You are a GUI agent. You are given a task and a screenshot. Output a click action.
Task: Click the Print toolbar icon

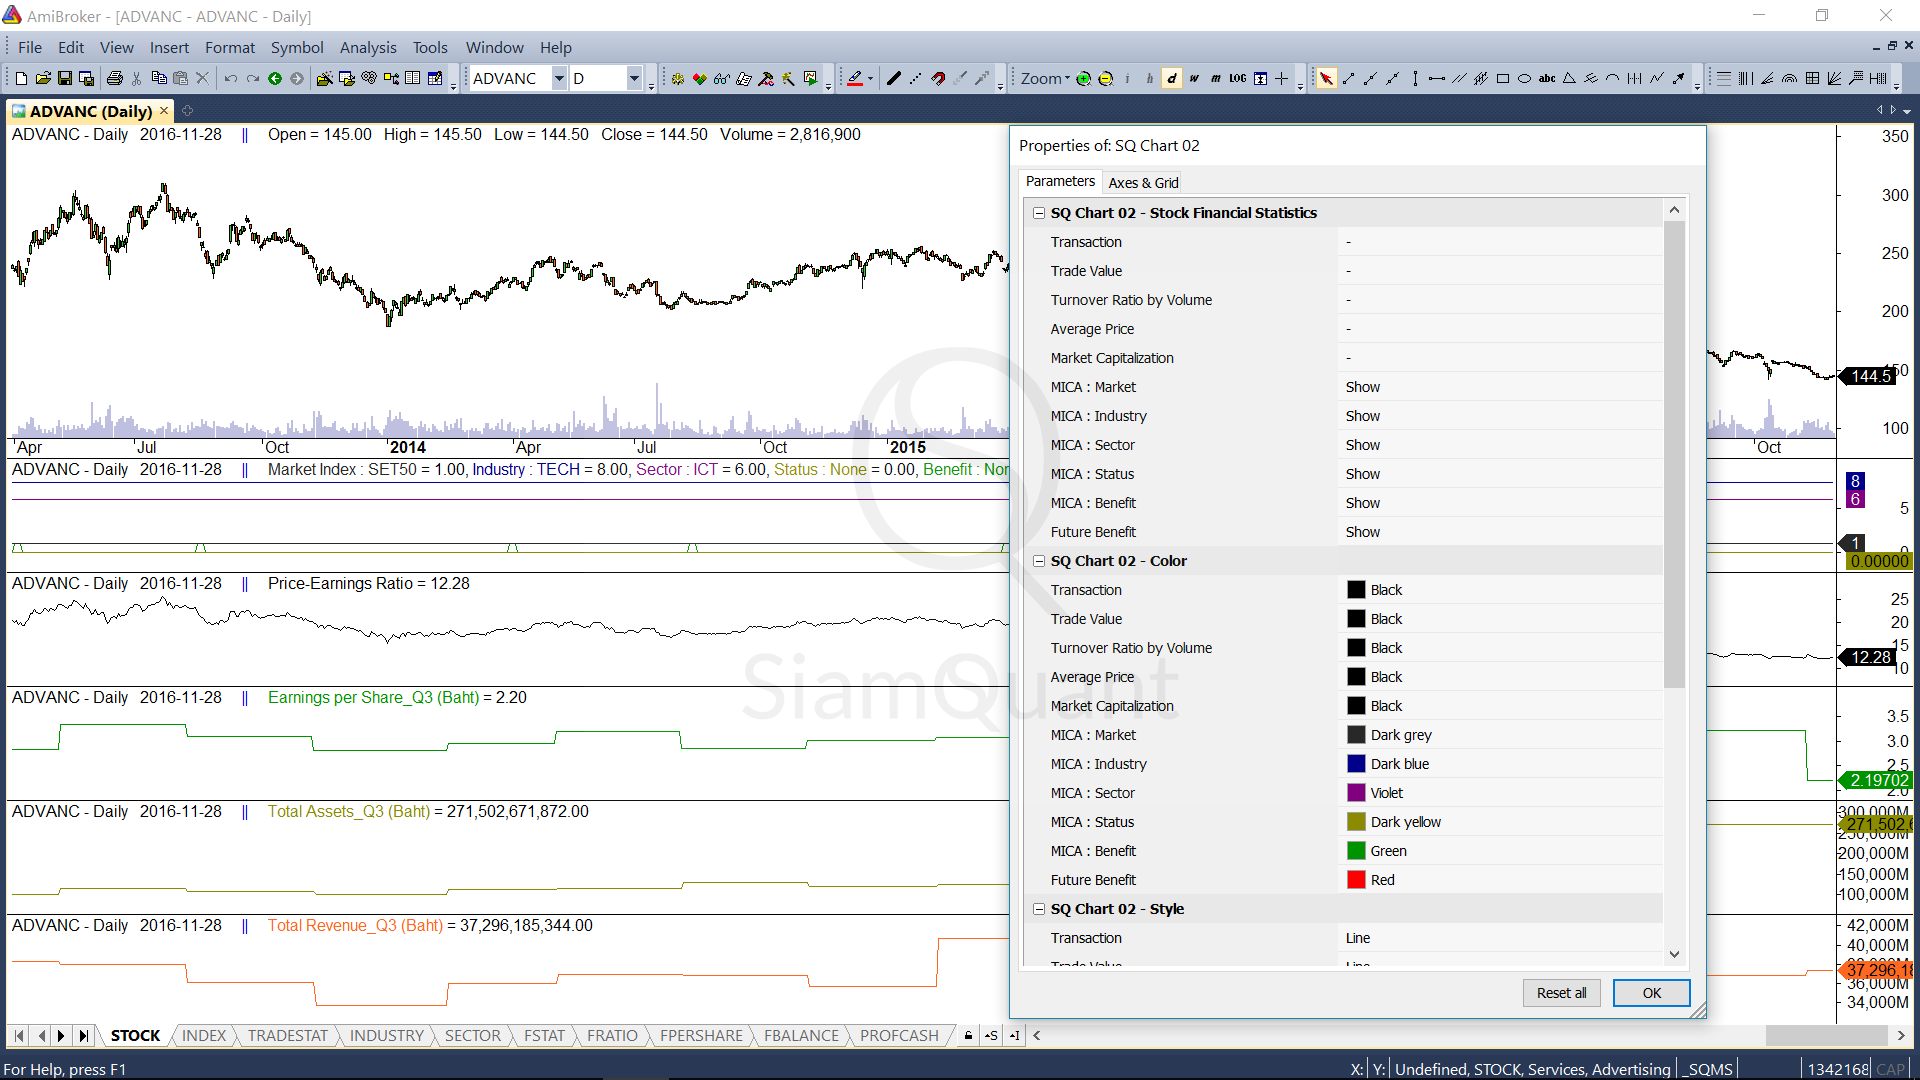(x=115, y=78)
